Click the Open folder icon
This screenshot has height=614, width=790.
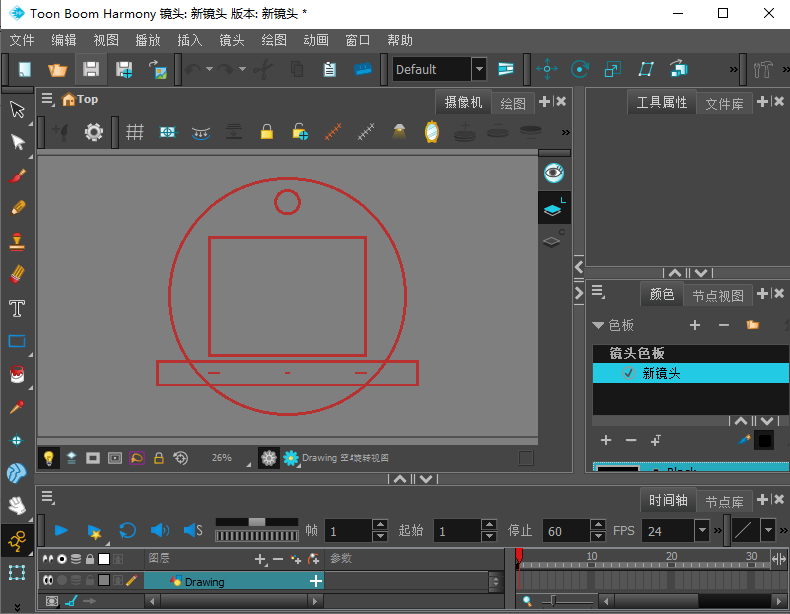(x=57, y=69)
